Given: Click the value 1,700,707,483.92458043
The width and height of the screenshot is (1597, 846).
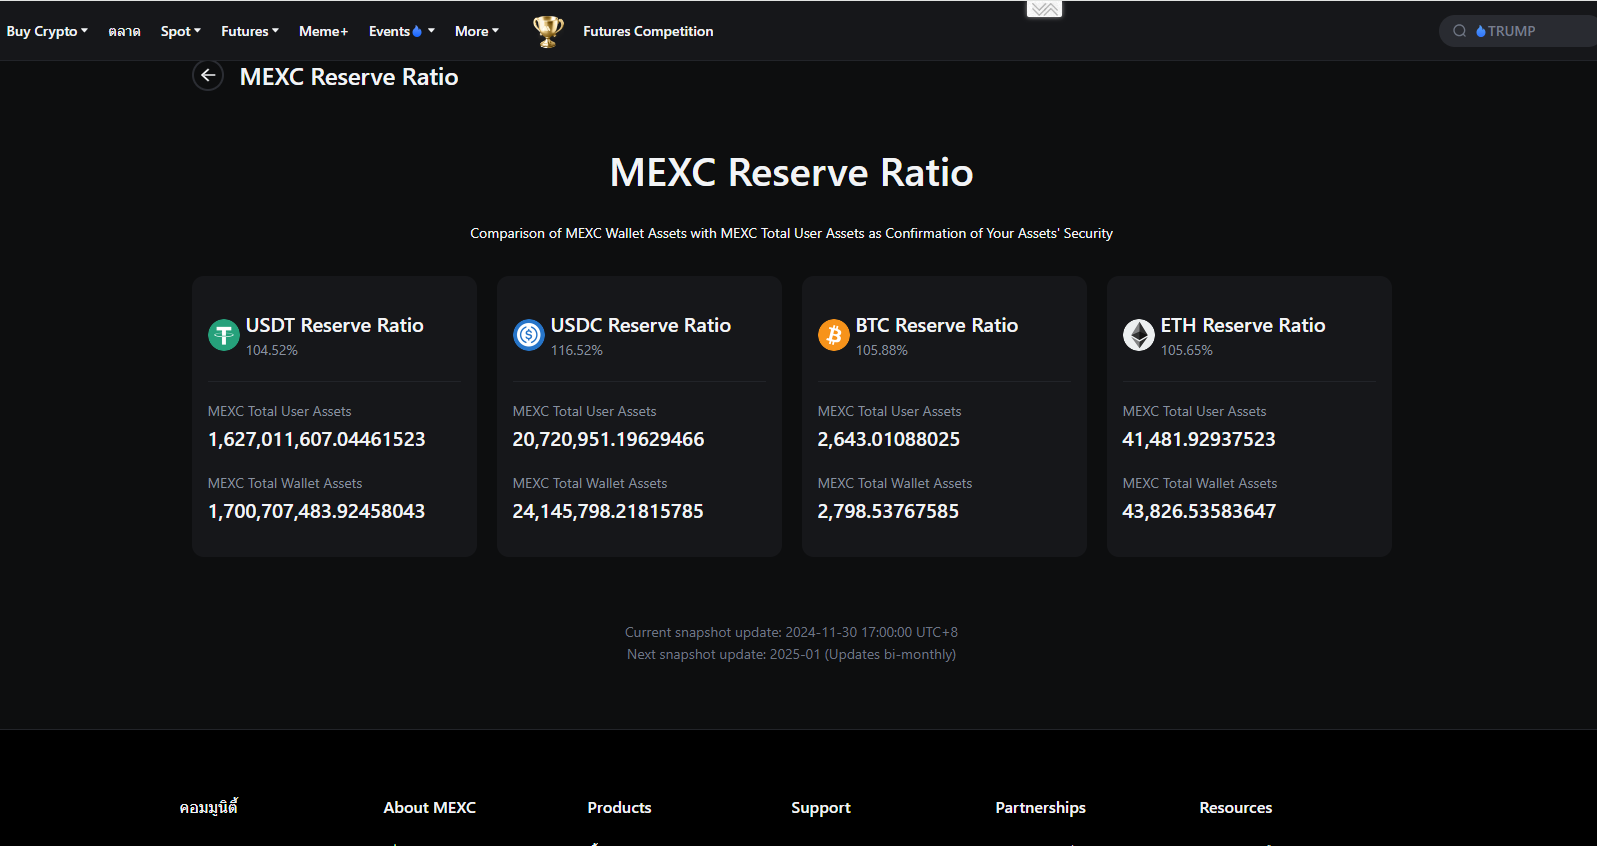Looking at the screenshot, I should click(317, 511).
